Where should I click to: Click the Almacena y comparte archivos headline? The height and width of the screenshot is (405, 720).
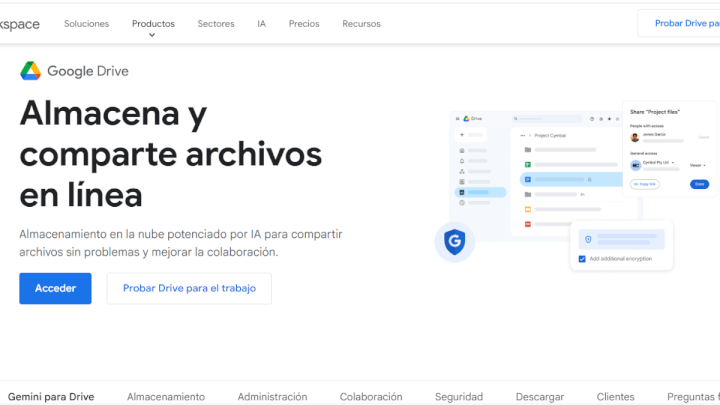tap(171, 154)
